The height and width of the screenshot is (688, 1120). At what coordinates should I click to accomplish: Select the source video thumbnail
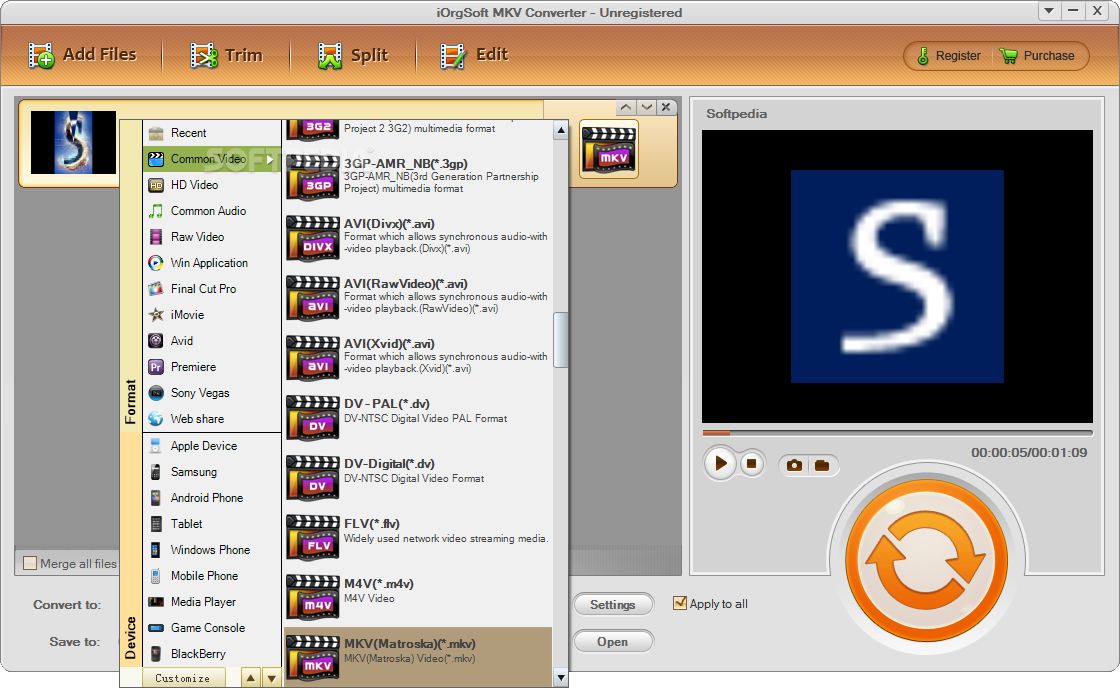point(73,142)
